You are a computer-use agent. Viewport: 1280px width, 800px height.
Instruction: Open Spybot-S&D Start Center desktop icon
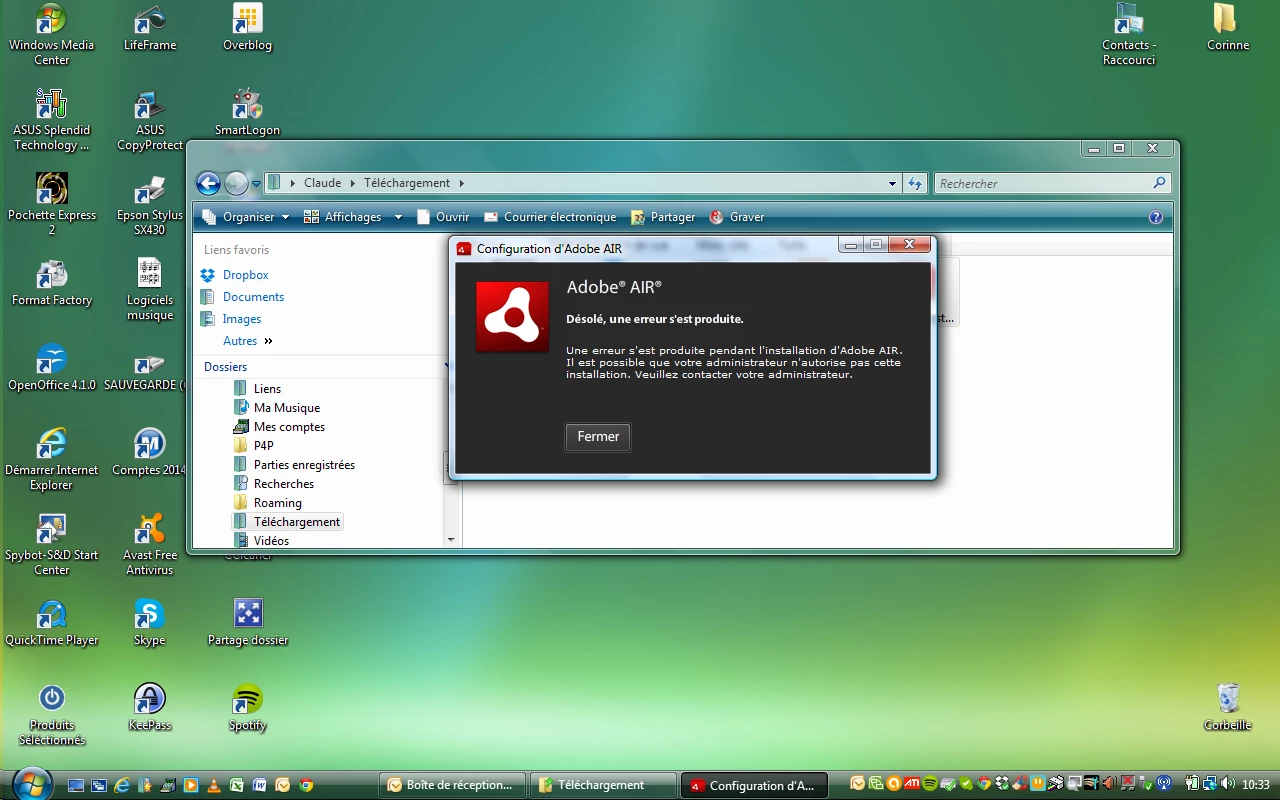51,546
